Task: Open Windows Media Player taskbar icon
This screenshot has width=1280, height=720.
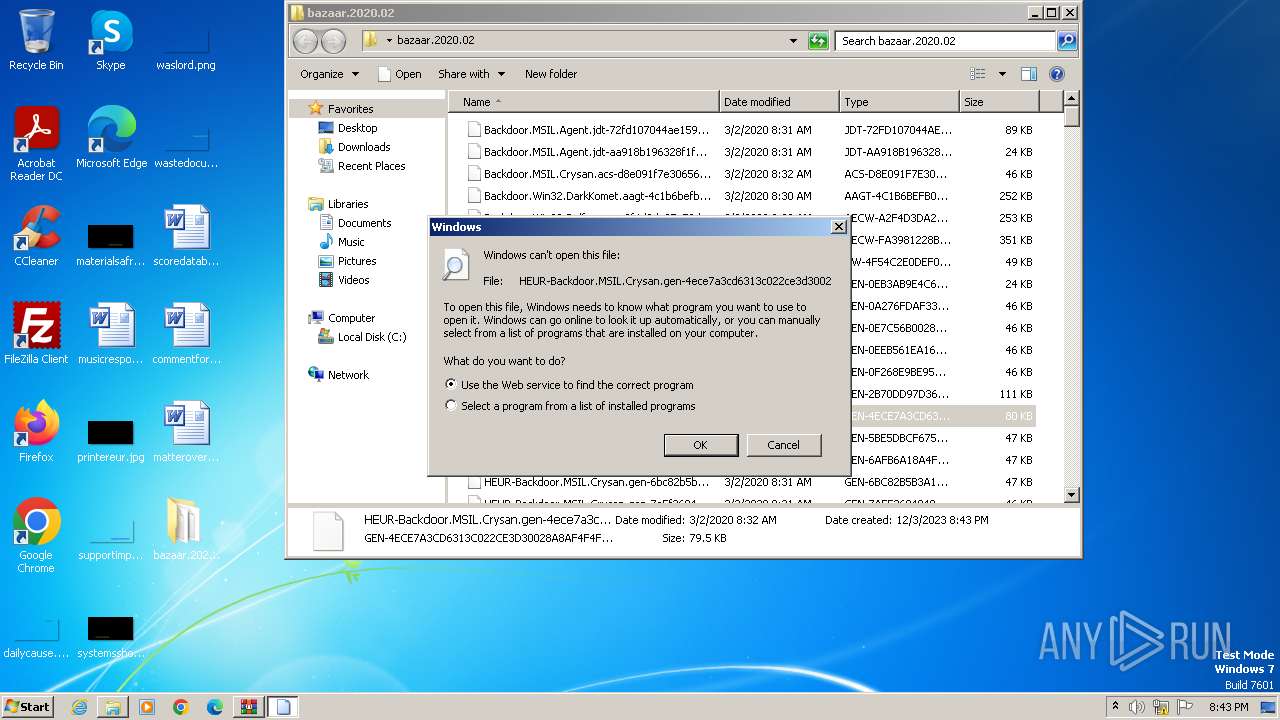Action: tap(147, 707)
